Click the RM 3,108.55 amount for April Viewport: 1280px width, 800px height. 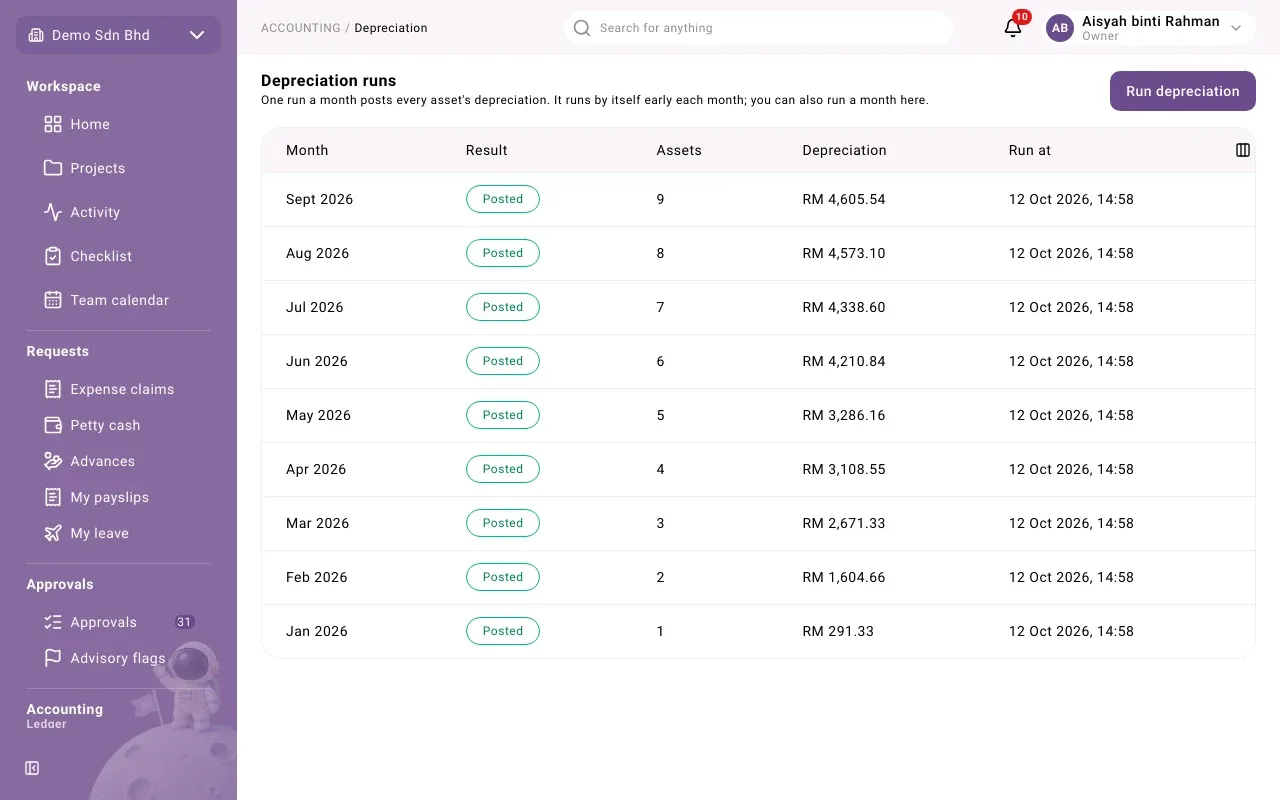844,469
